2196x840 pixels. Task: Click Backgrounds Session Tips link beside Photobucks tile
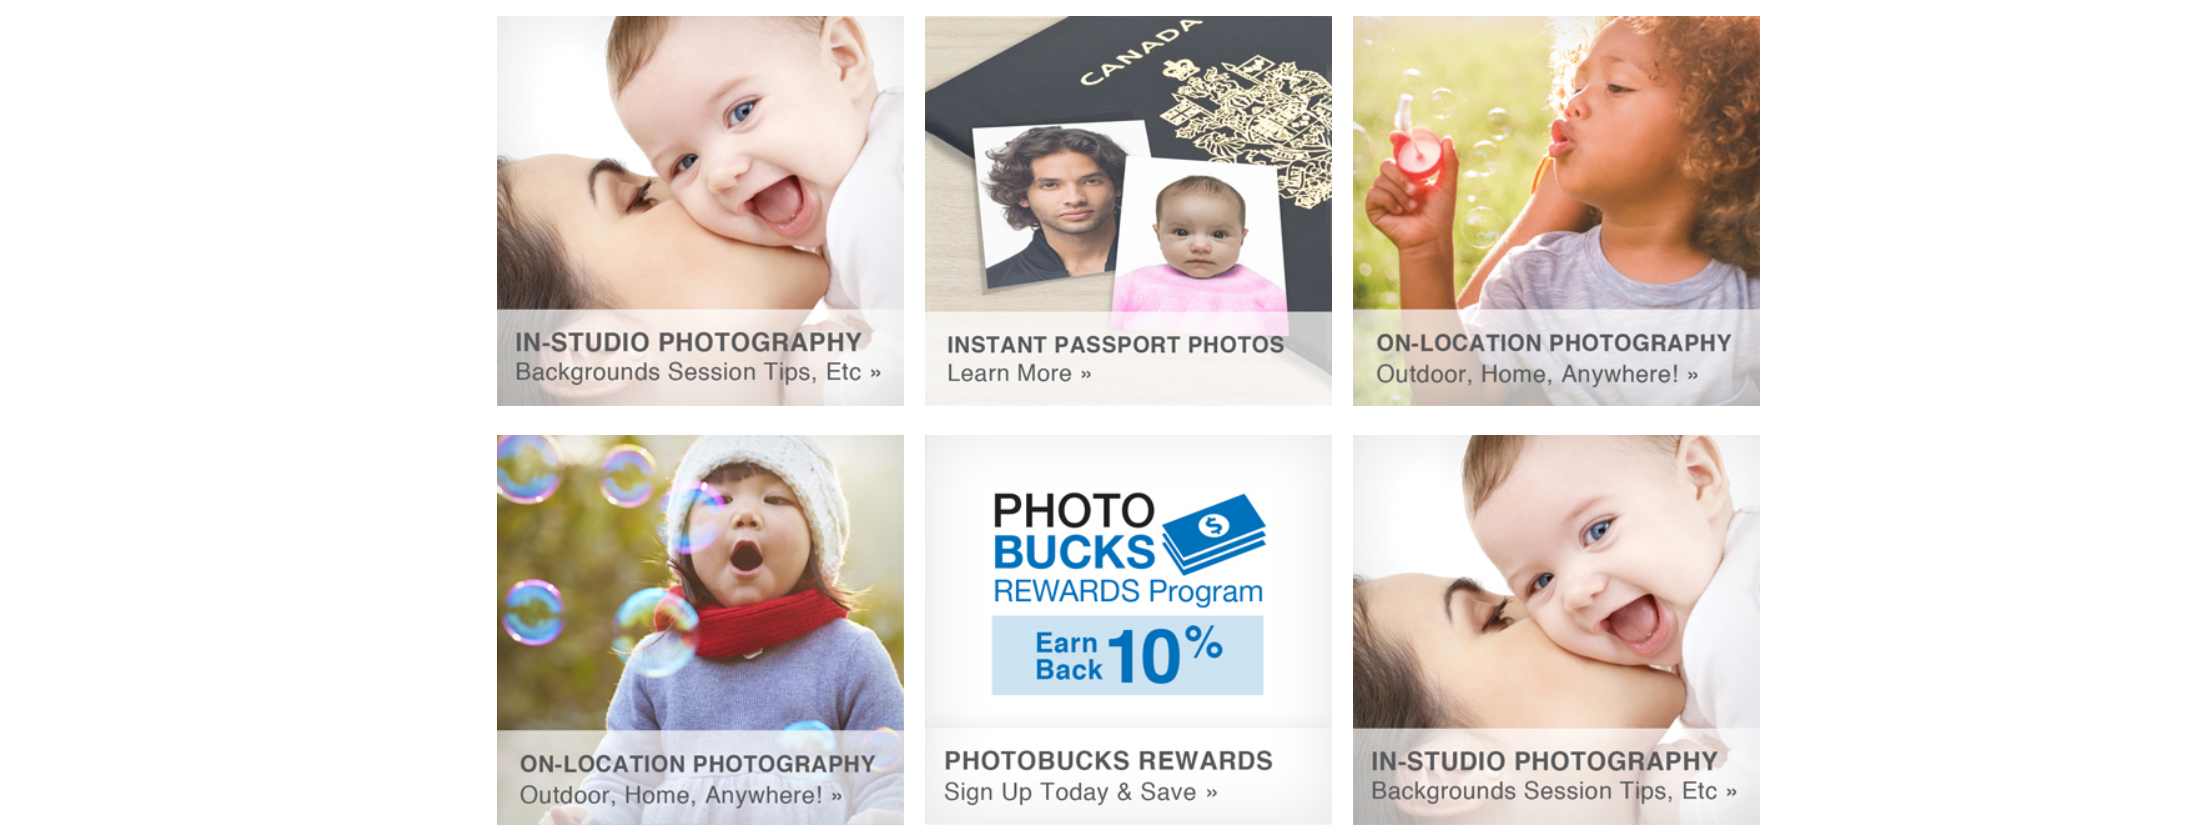click(1554, 791)
